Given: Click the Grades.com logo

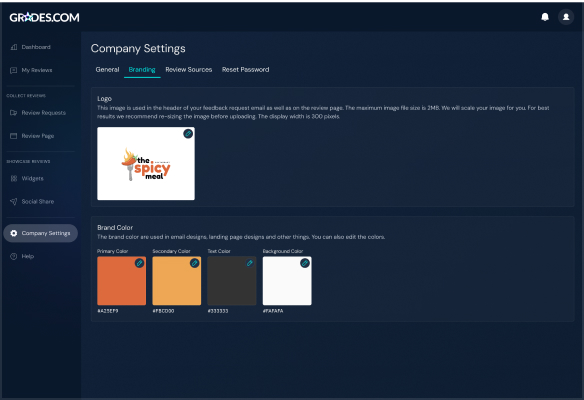Looking at the screenshot, I should [x=44, y=17].
